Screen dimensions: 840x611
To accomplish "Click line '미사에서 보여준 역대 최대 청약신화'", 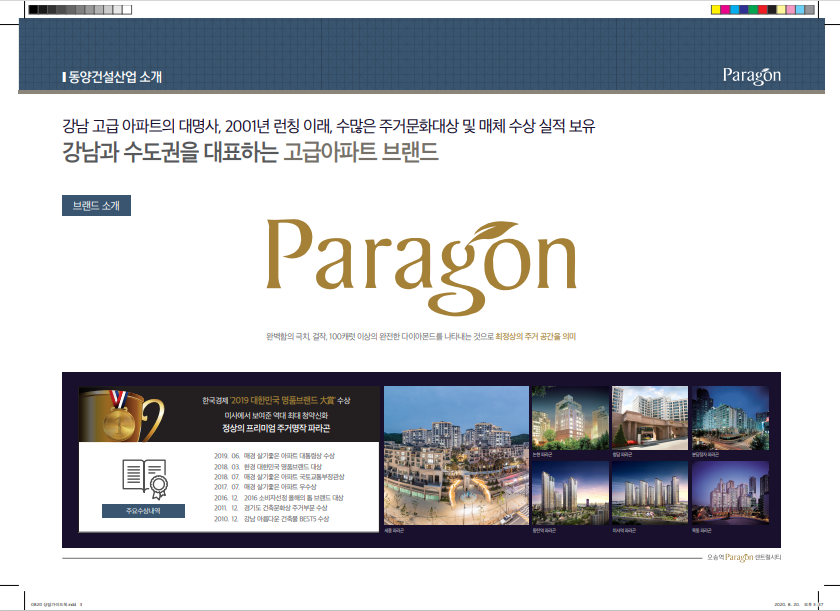I will [276, 416].
